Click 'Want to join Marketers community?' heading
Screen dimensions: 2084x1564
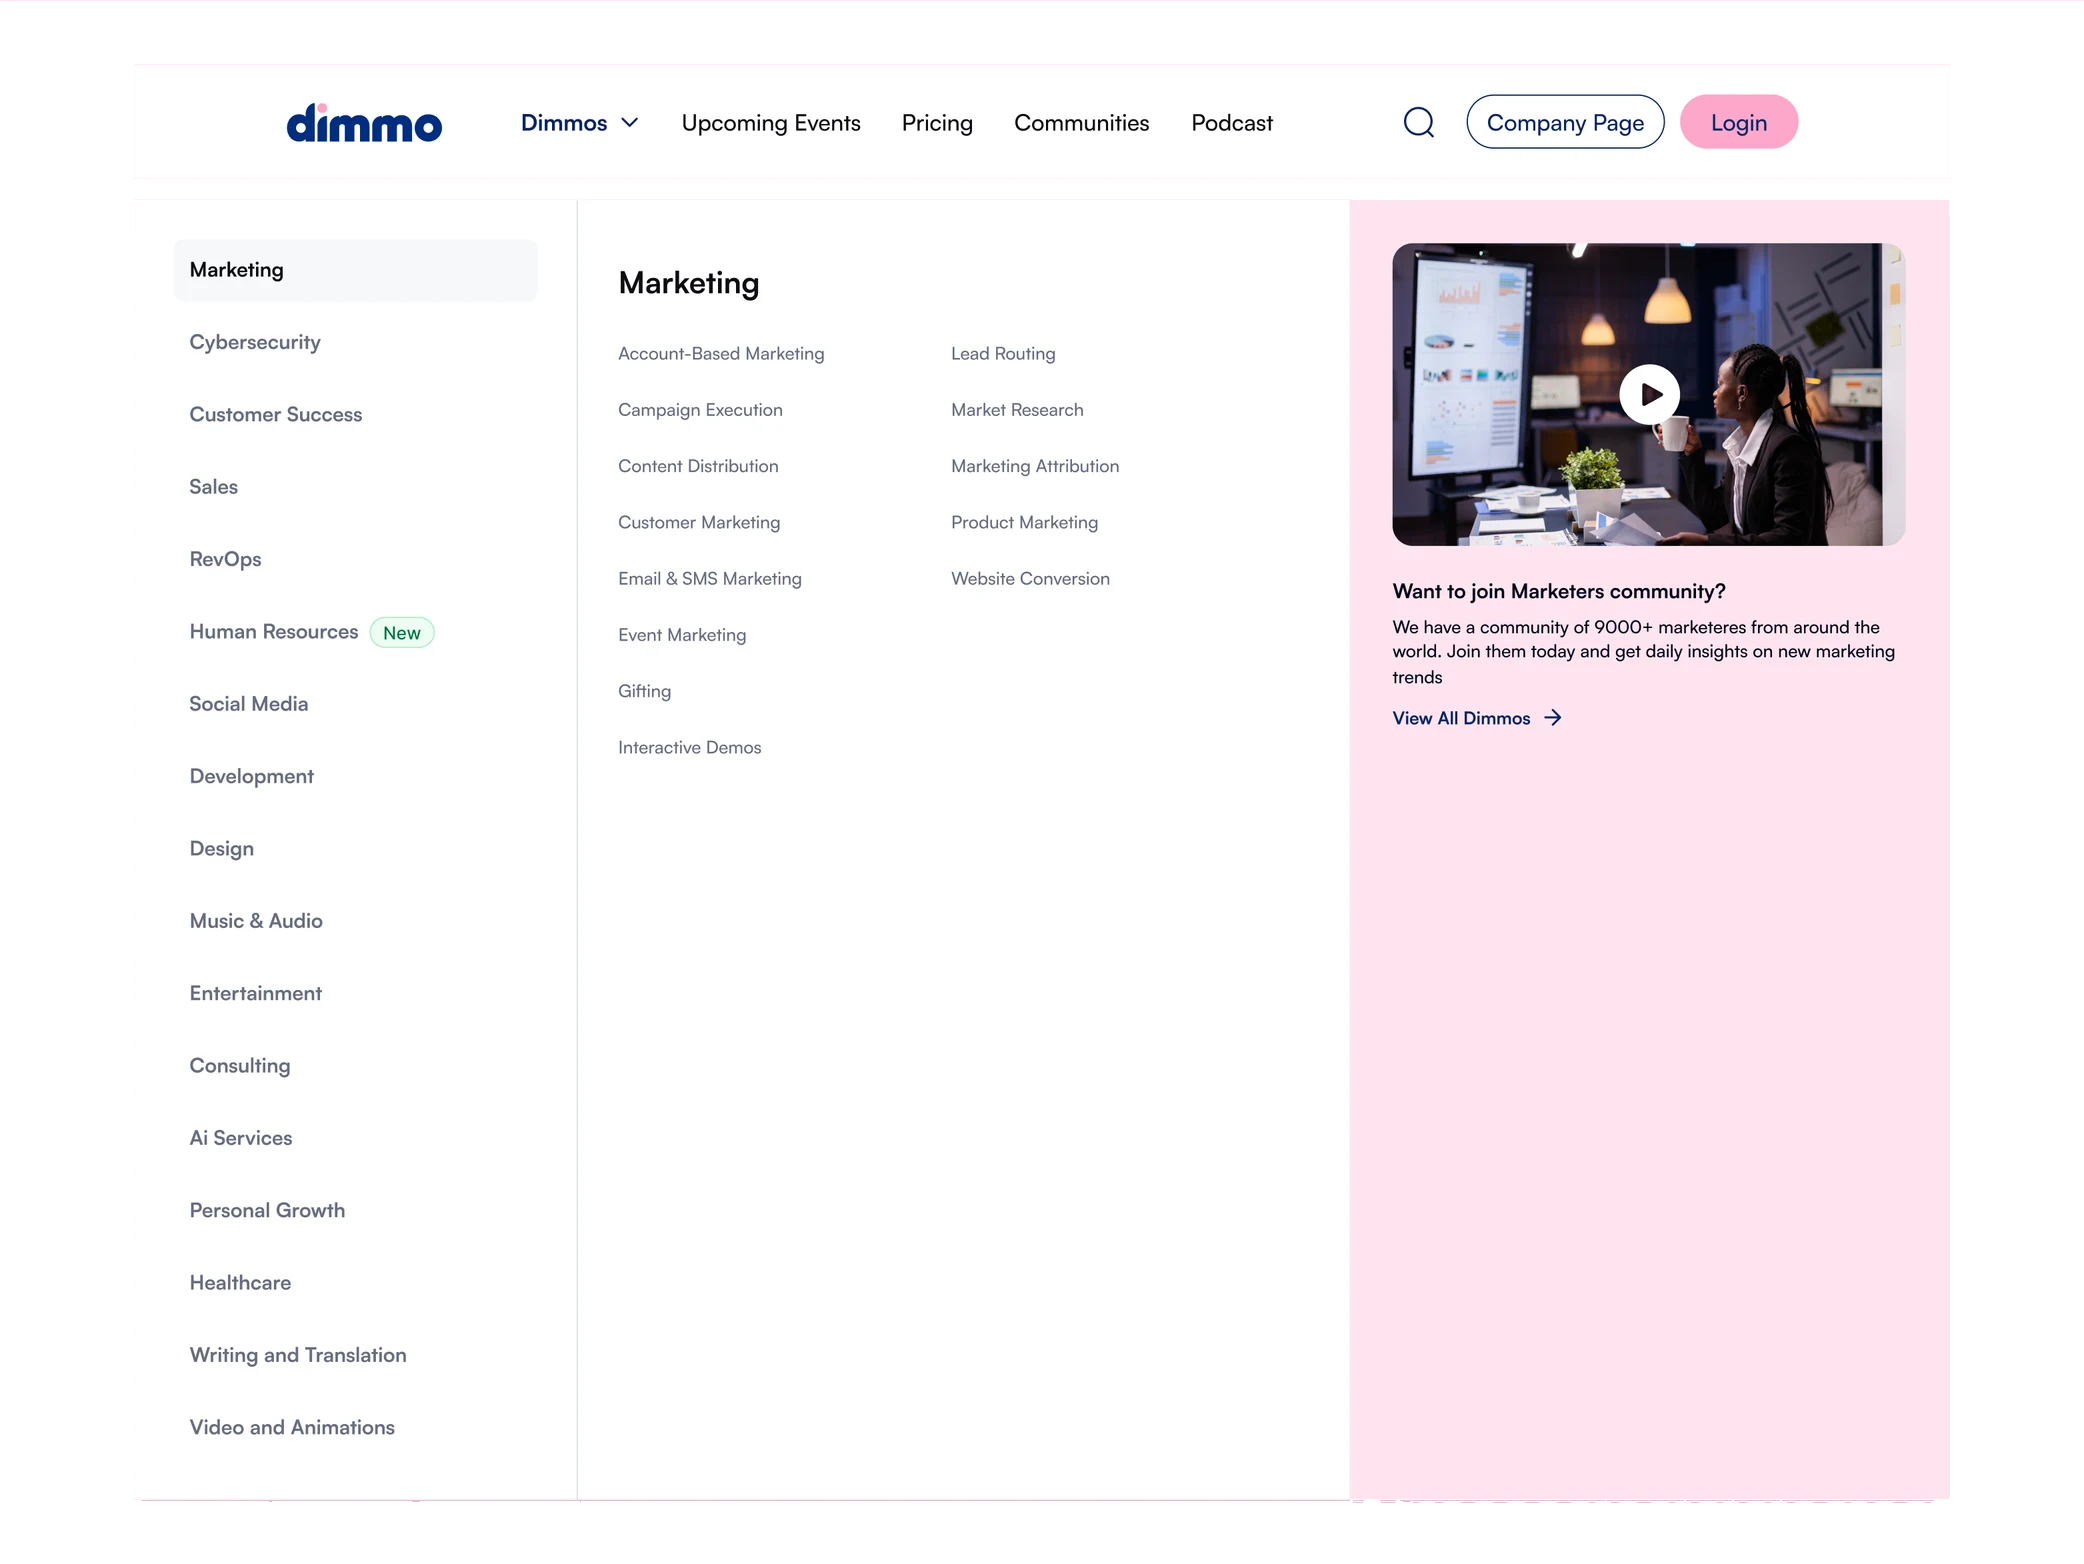[x=1559, y=591]
